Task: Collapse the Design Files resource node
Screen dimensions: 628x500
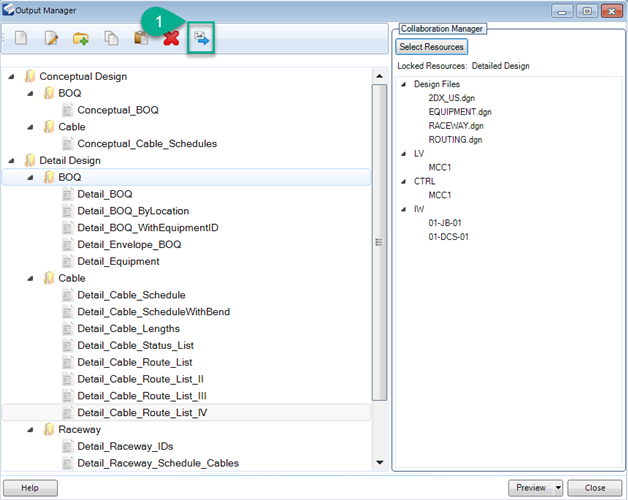Action: (x=404, y=85)
